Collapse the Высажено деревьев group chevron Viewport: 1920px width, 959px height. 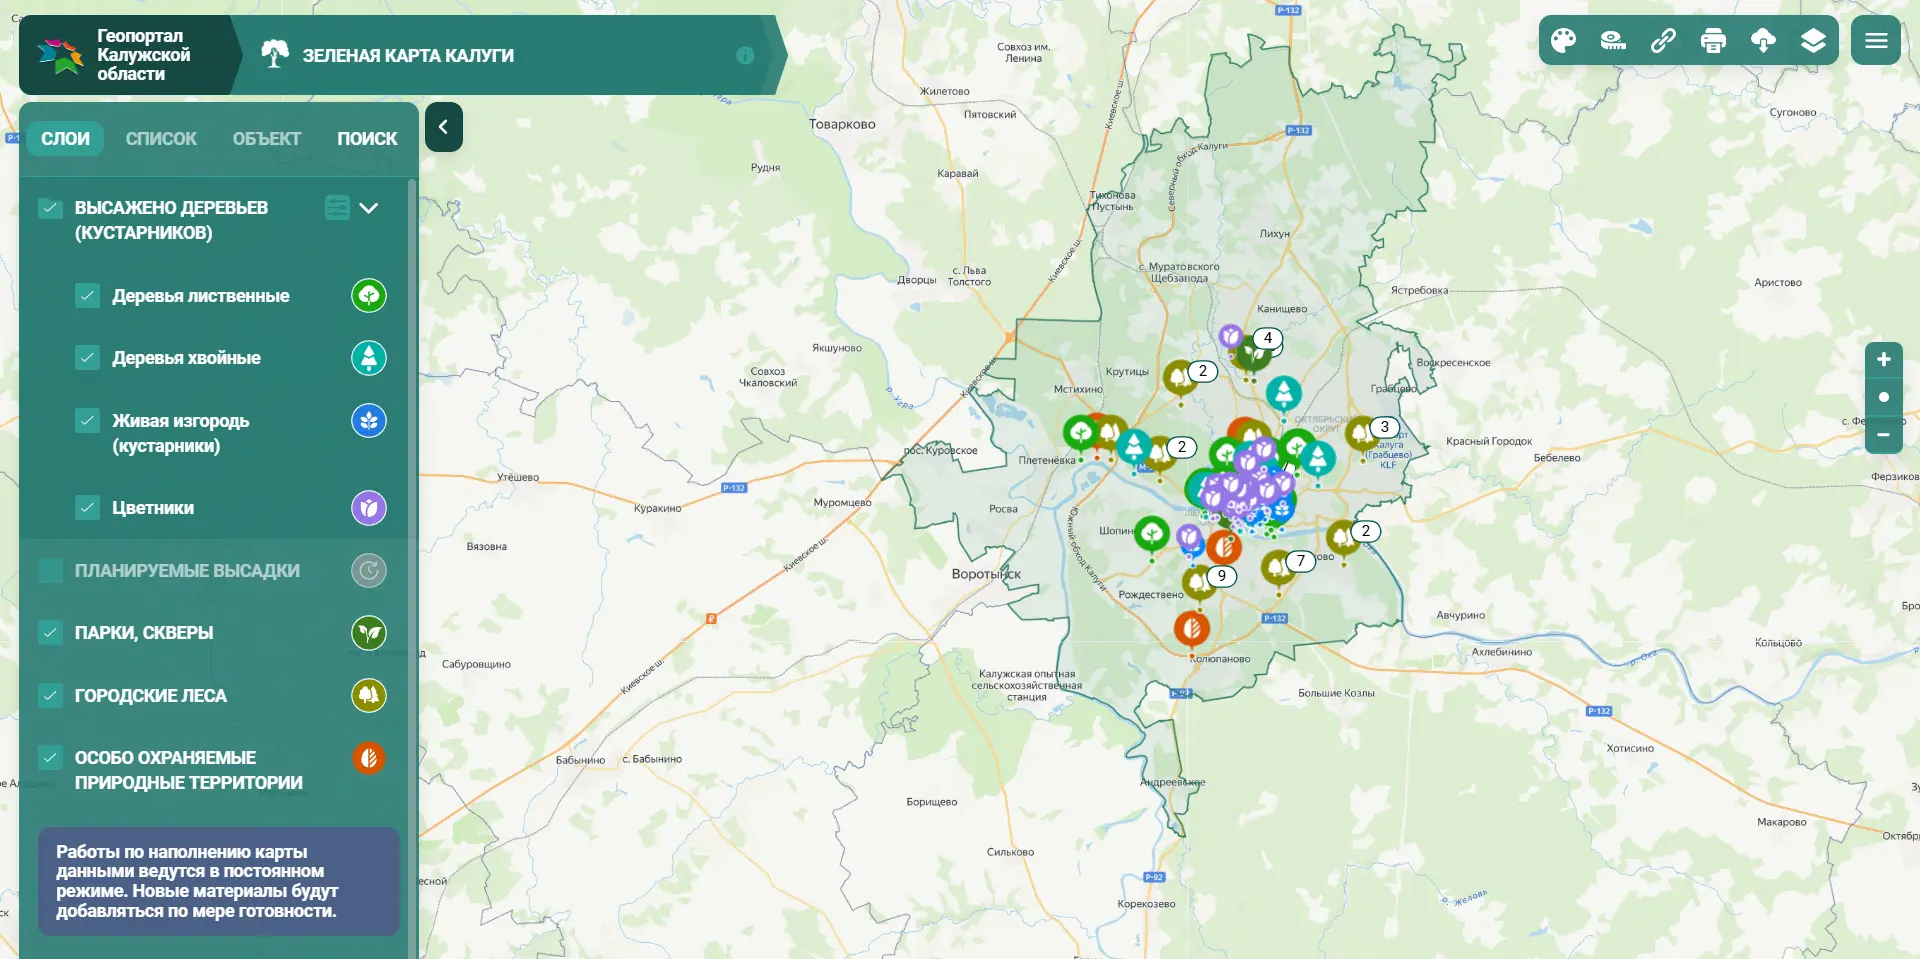click(369, 208)
